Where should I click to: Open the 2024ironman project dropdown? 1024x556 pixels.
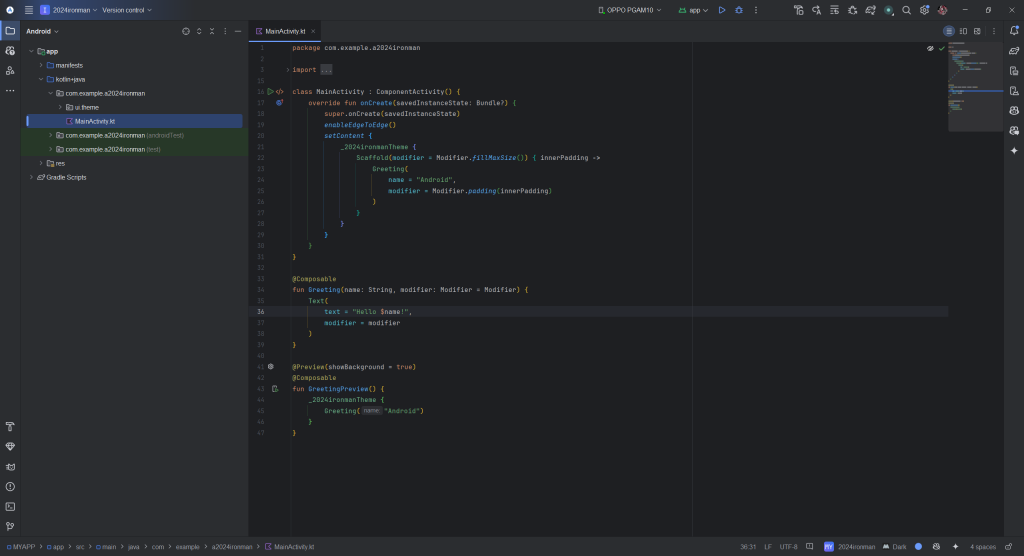pos(69,10)
